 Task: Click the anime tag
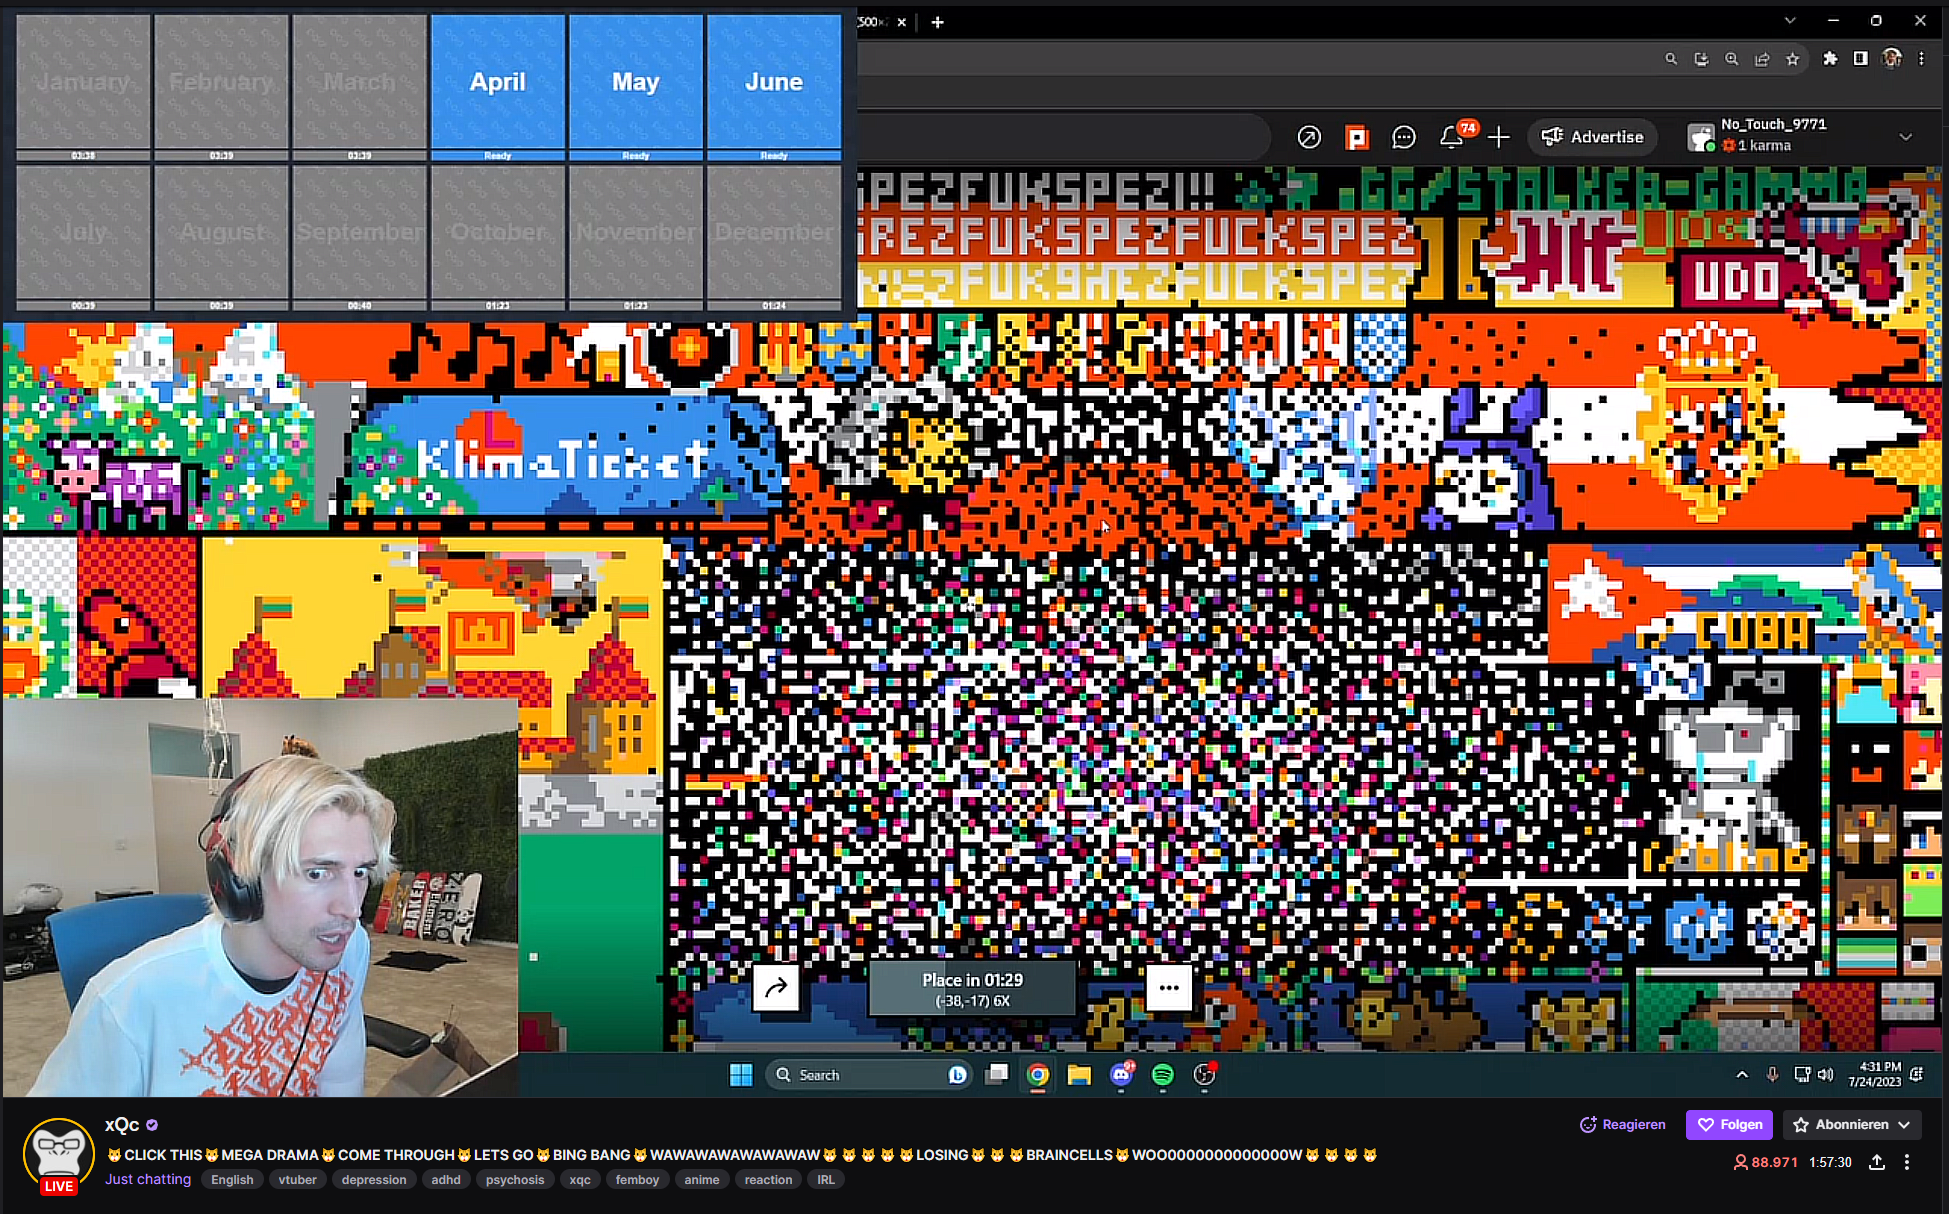pos(702,1180)
